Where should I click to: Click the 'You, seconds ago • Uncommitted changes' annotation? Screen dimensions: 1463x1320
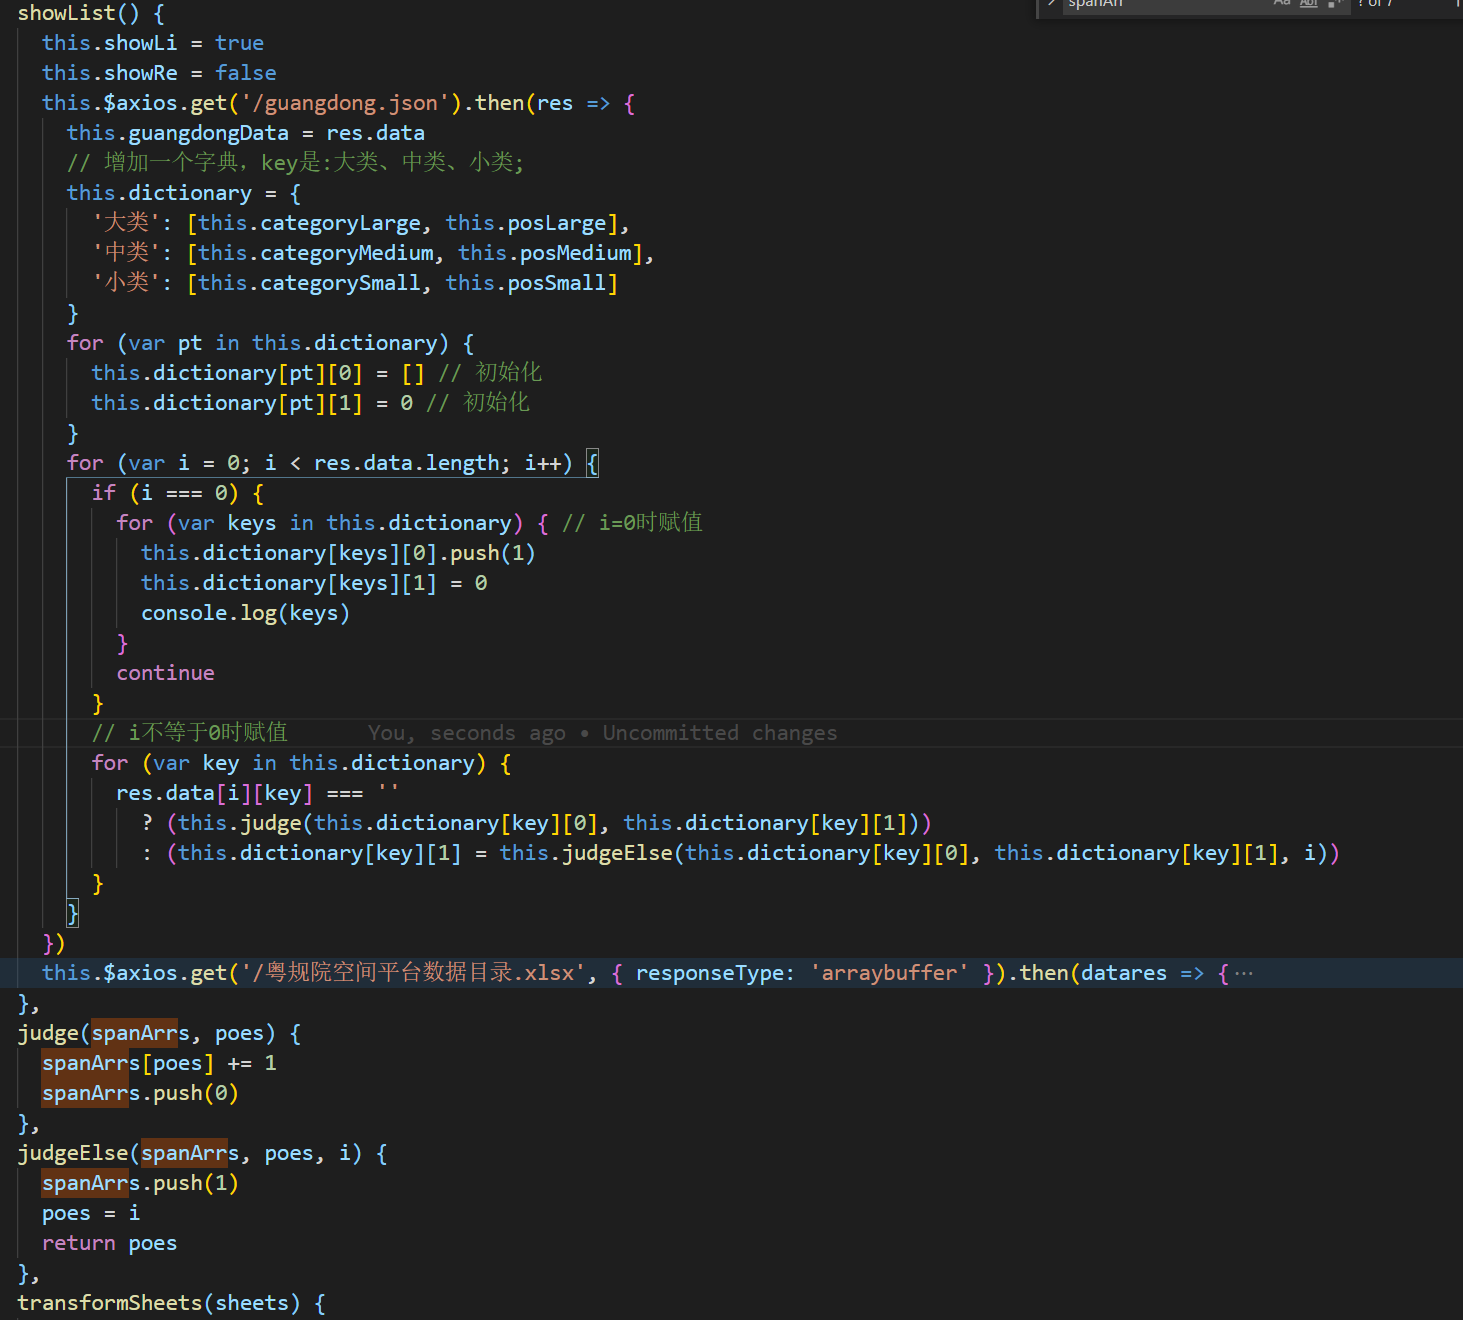tap(603, 733)
